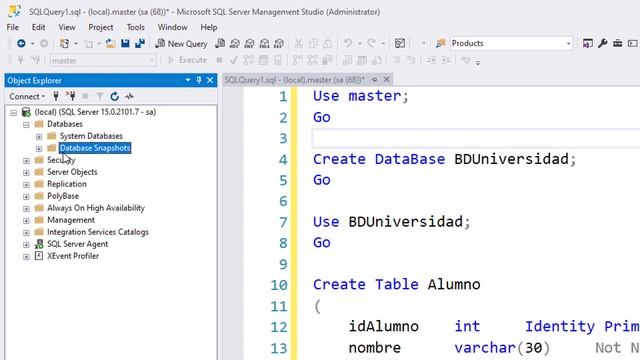Refresh the Object Explorer tree
Image resolution: width=640 pixels, height=360 pixels.
point(115,96)
